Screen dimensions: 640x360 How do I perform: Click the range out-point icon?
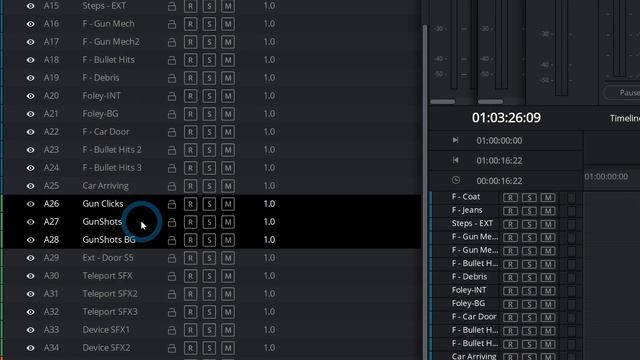tap(456, 160)
